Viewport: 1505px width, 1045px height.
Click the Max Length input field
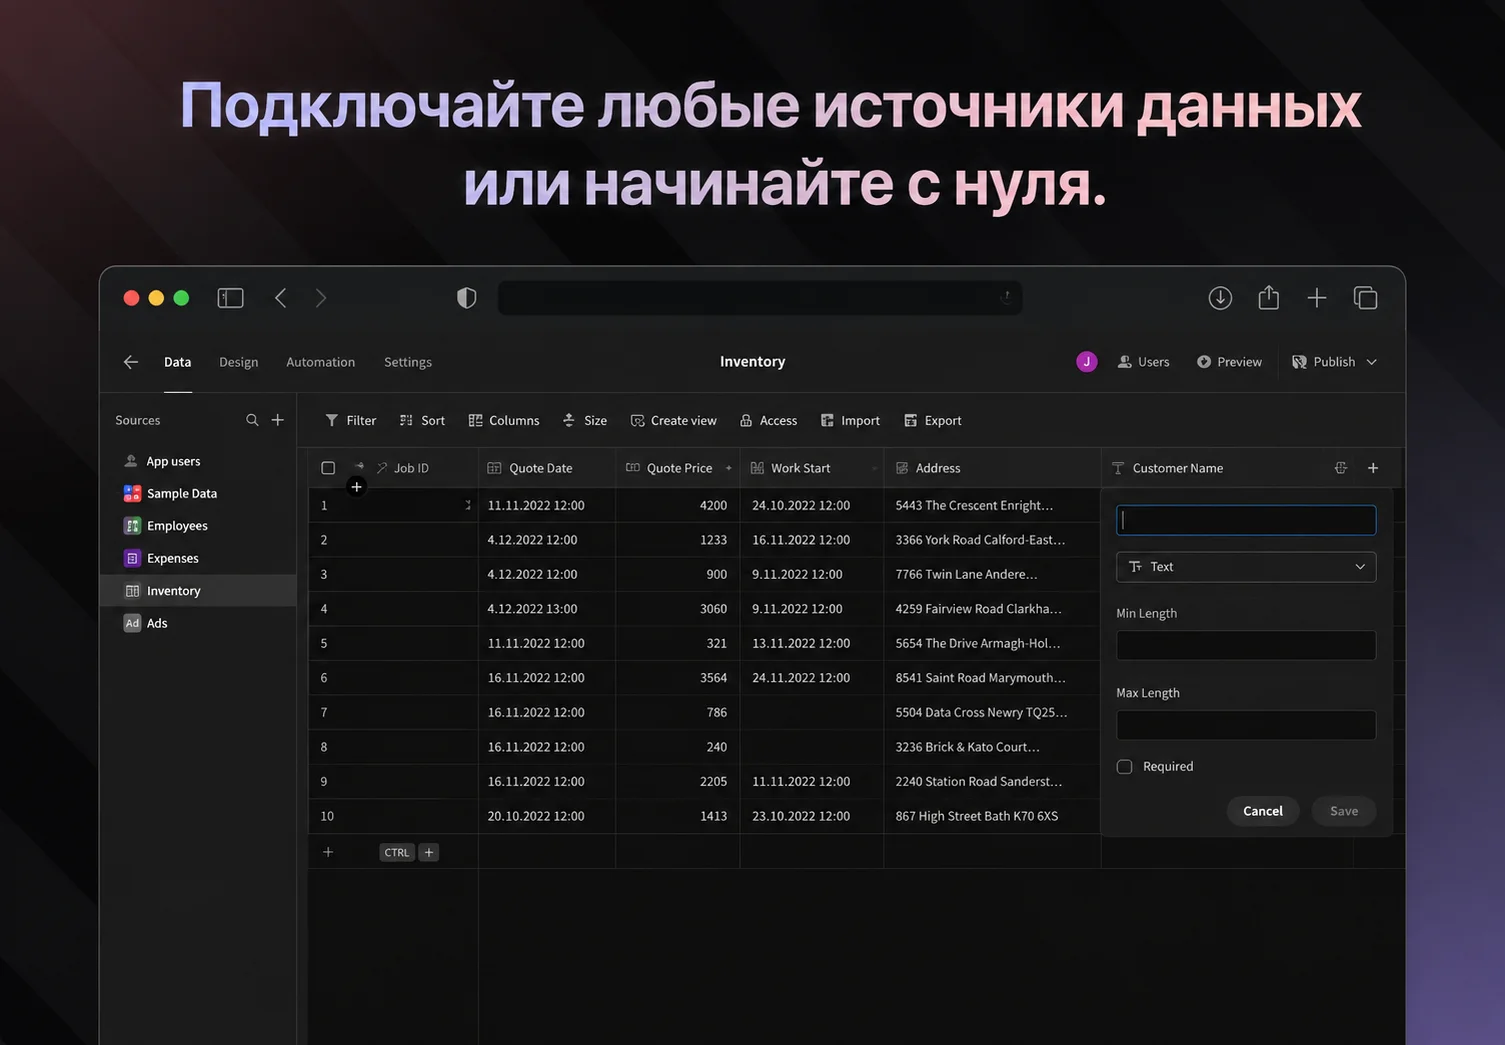(1246, 725)
